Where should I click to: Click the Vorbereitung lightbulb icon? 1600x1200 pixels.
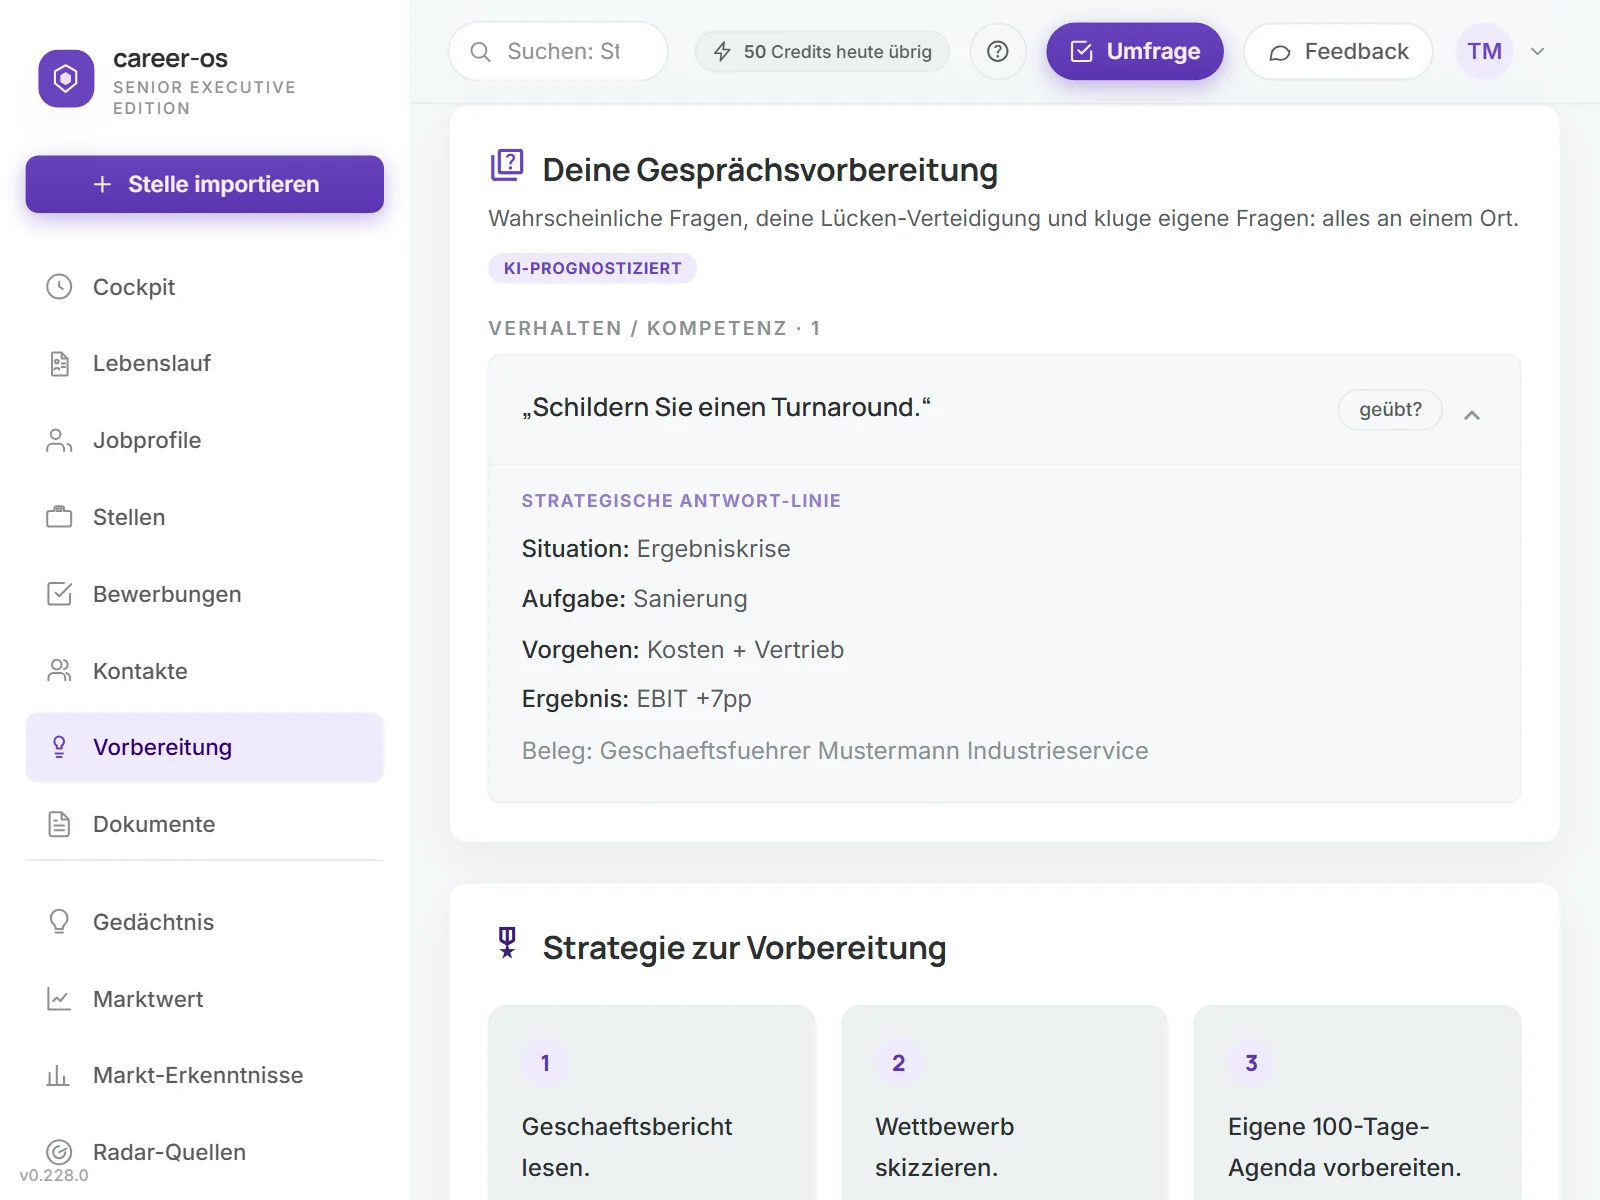tap(59, 747)
